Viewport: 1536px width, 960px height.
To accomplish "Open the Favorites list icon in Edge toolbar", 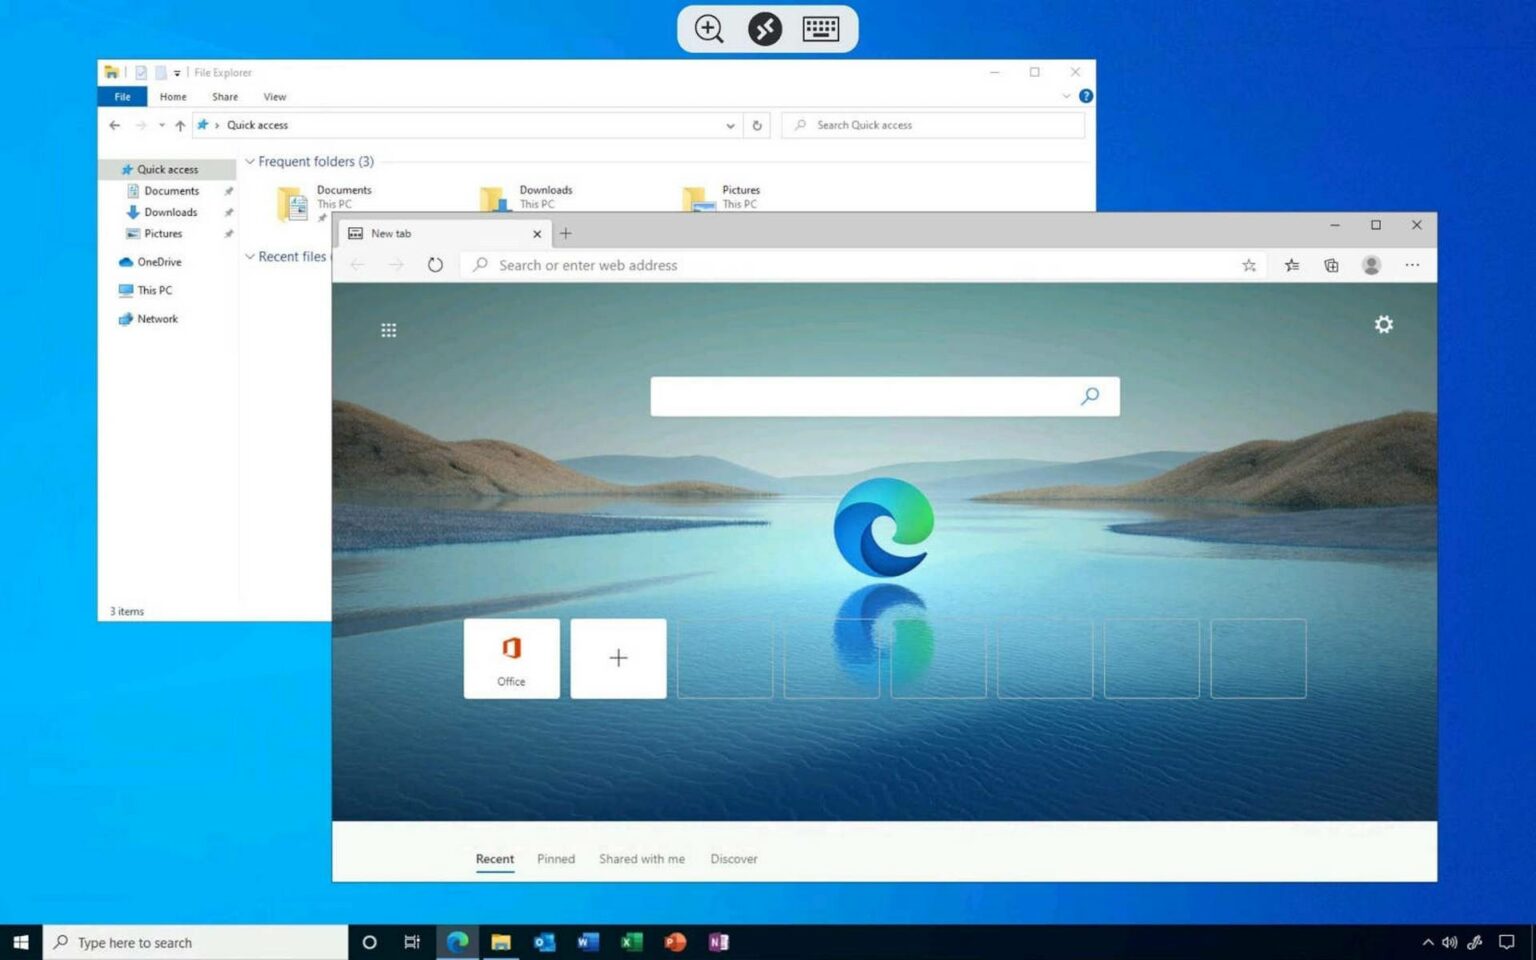I will pos(1291,265).
